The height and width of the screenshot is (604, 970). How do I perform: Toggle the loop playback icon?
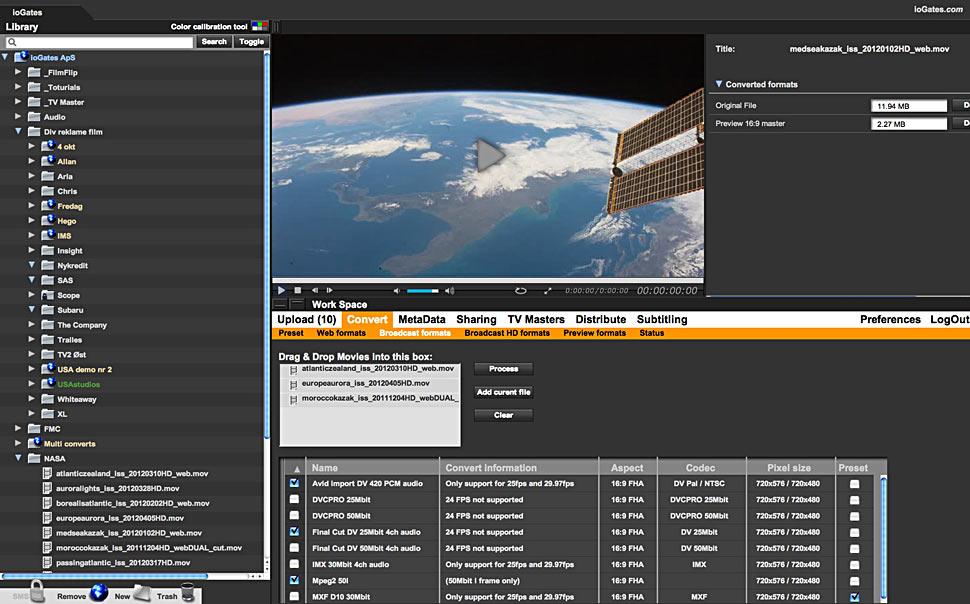pos(520,291)
